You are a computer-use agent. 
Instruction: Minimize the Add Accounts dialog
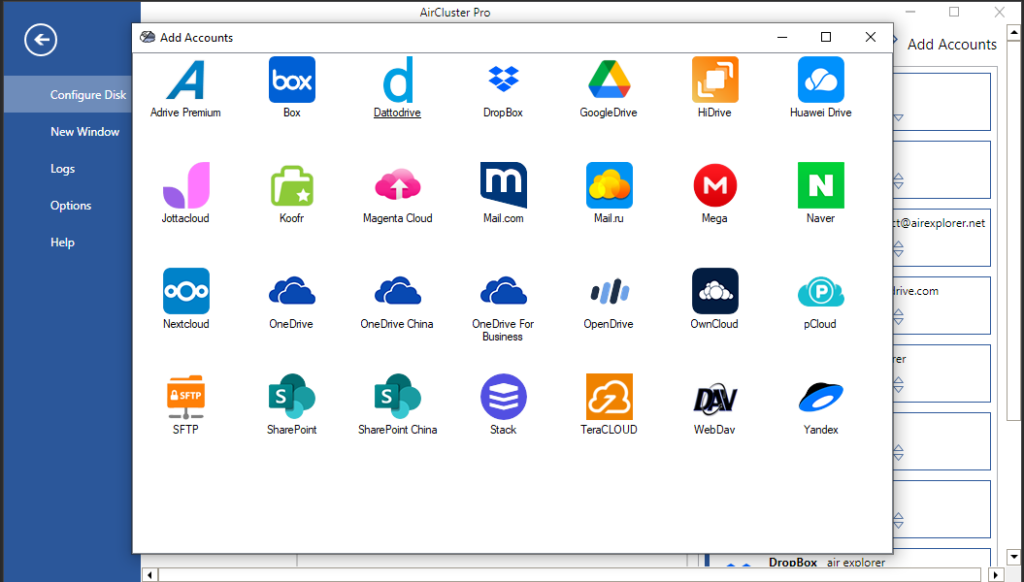coord(782,37)
